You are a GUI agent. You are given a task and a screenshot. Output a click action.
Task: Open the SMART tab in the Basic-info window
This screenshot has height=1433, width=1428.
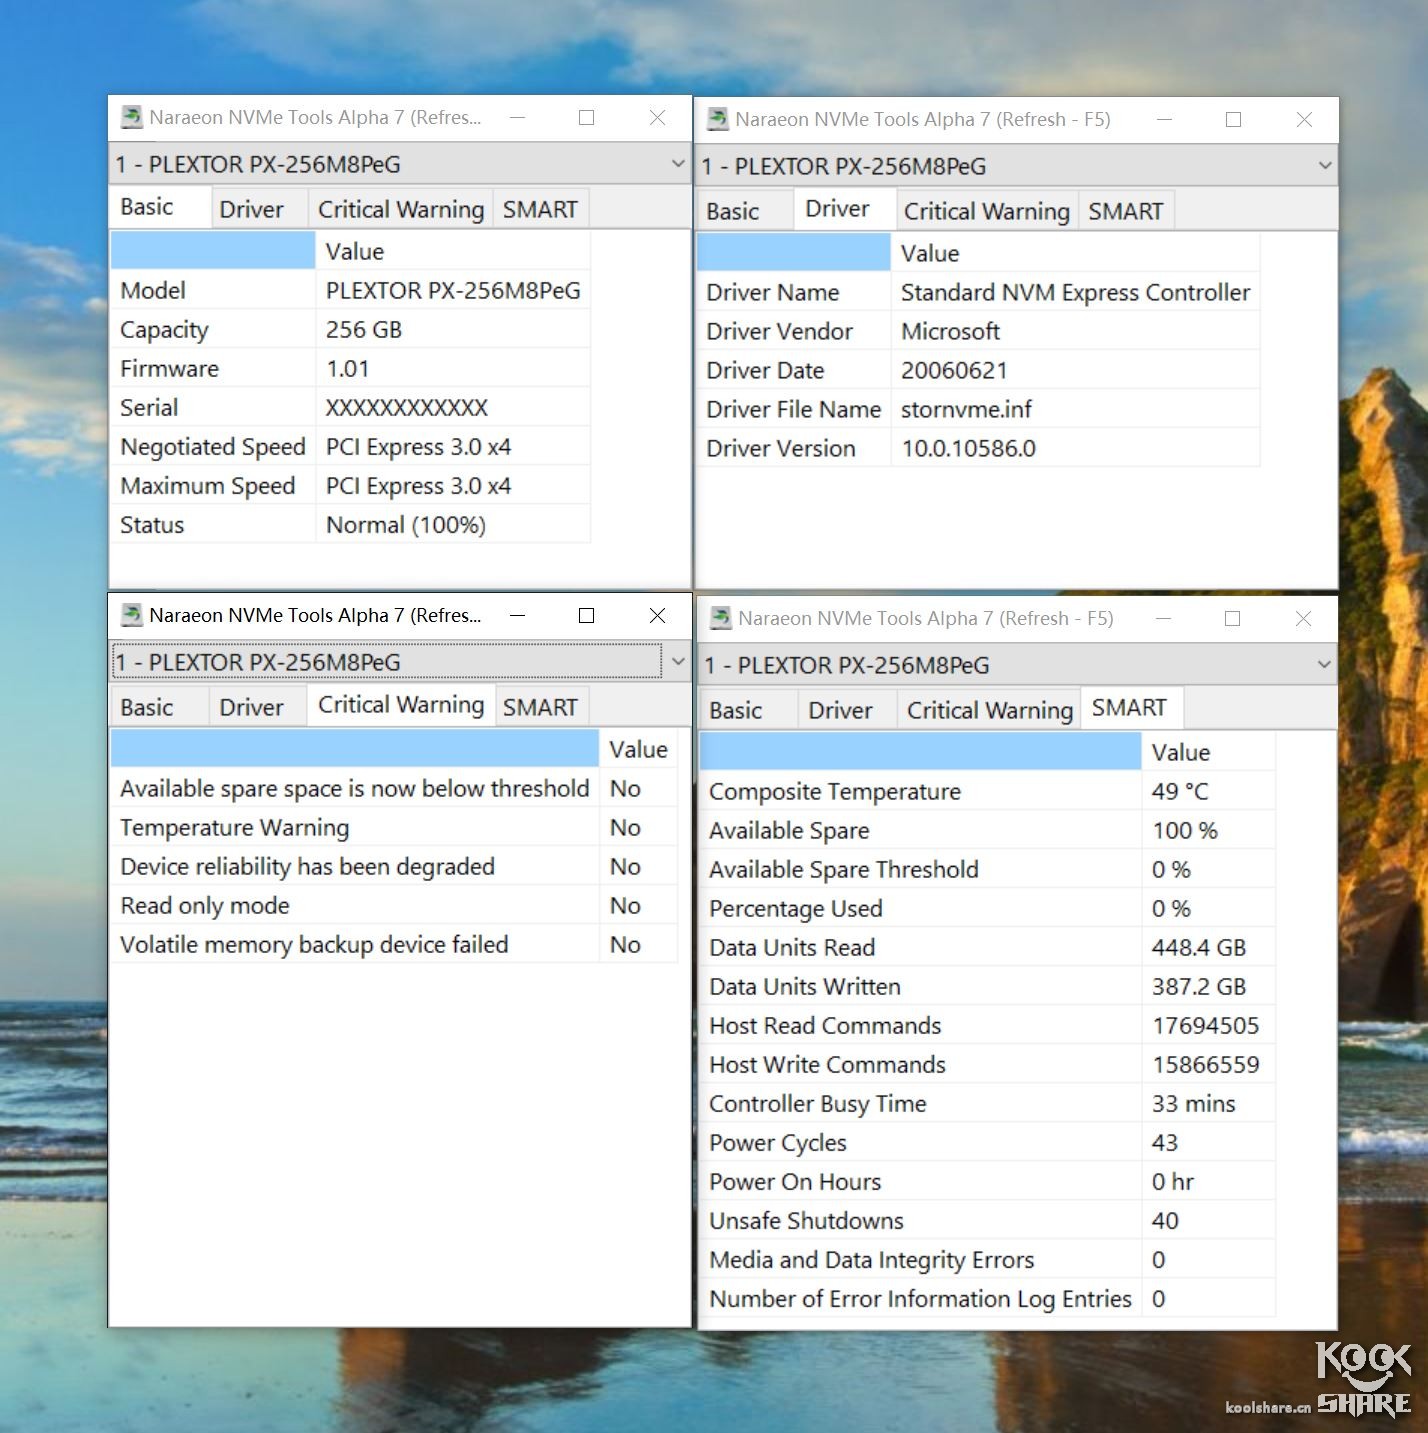pos(540,209)
